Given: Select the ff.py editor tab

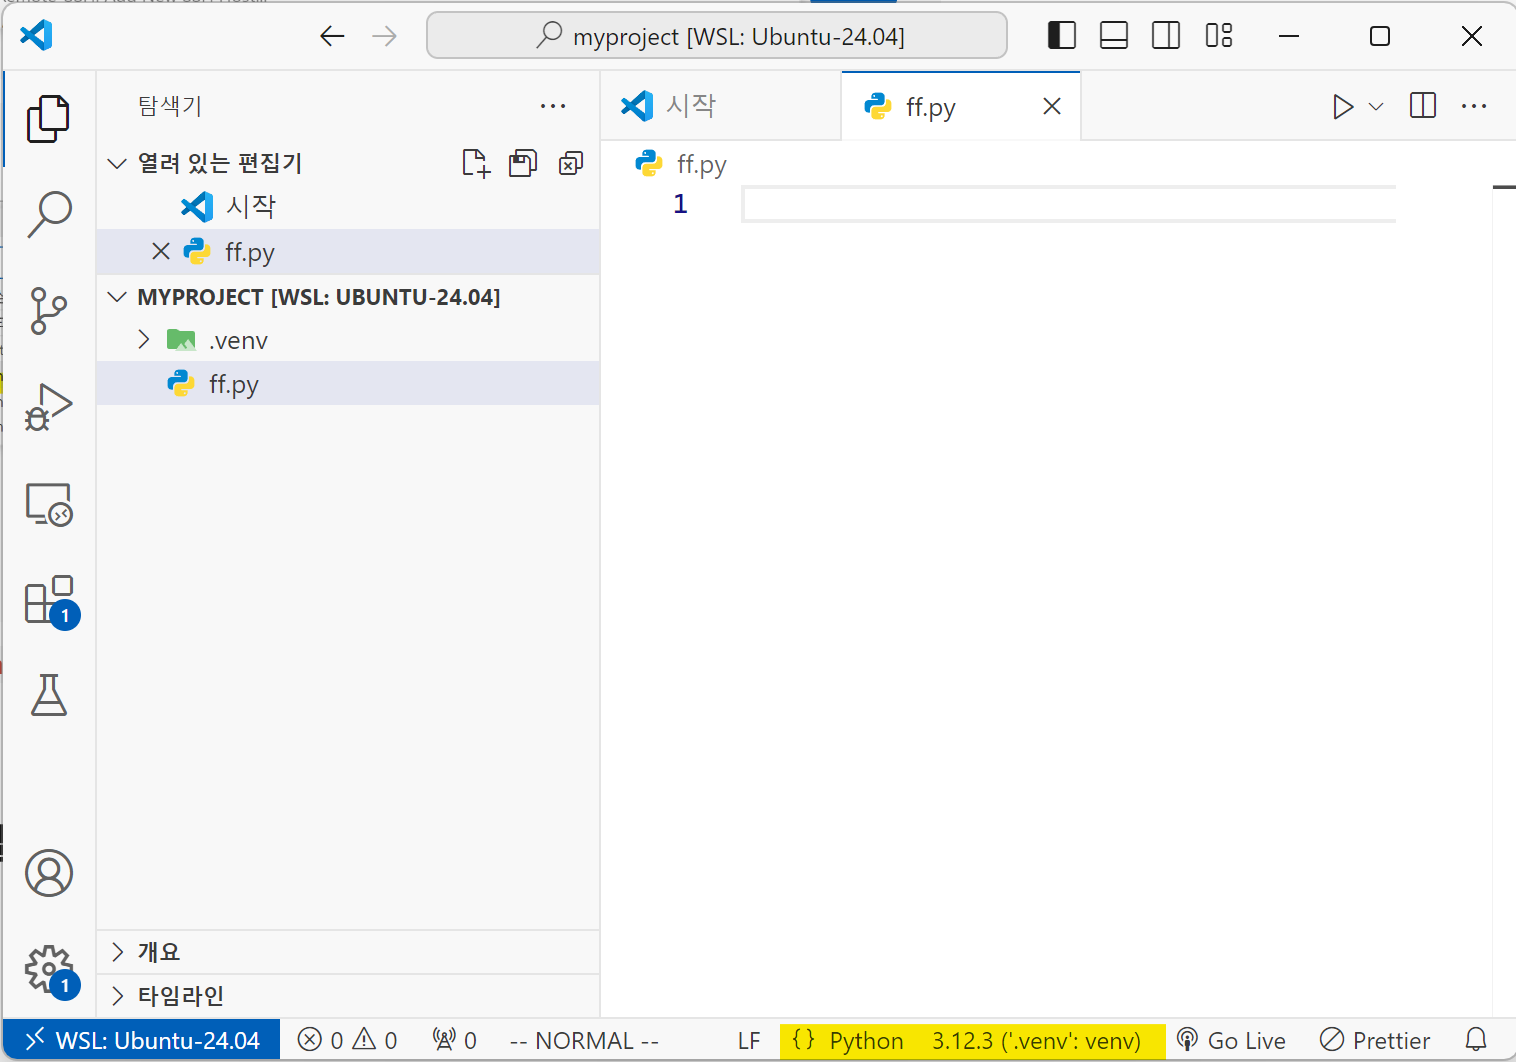Looking at the screenshot, I should pyautogui.click(x=930, y=107).
